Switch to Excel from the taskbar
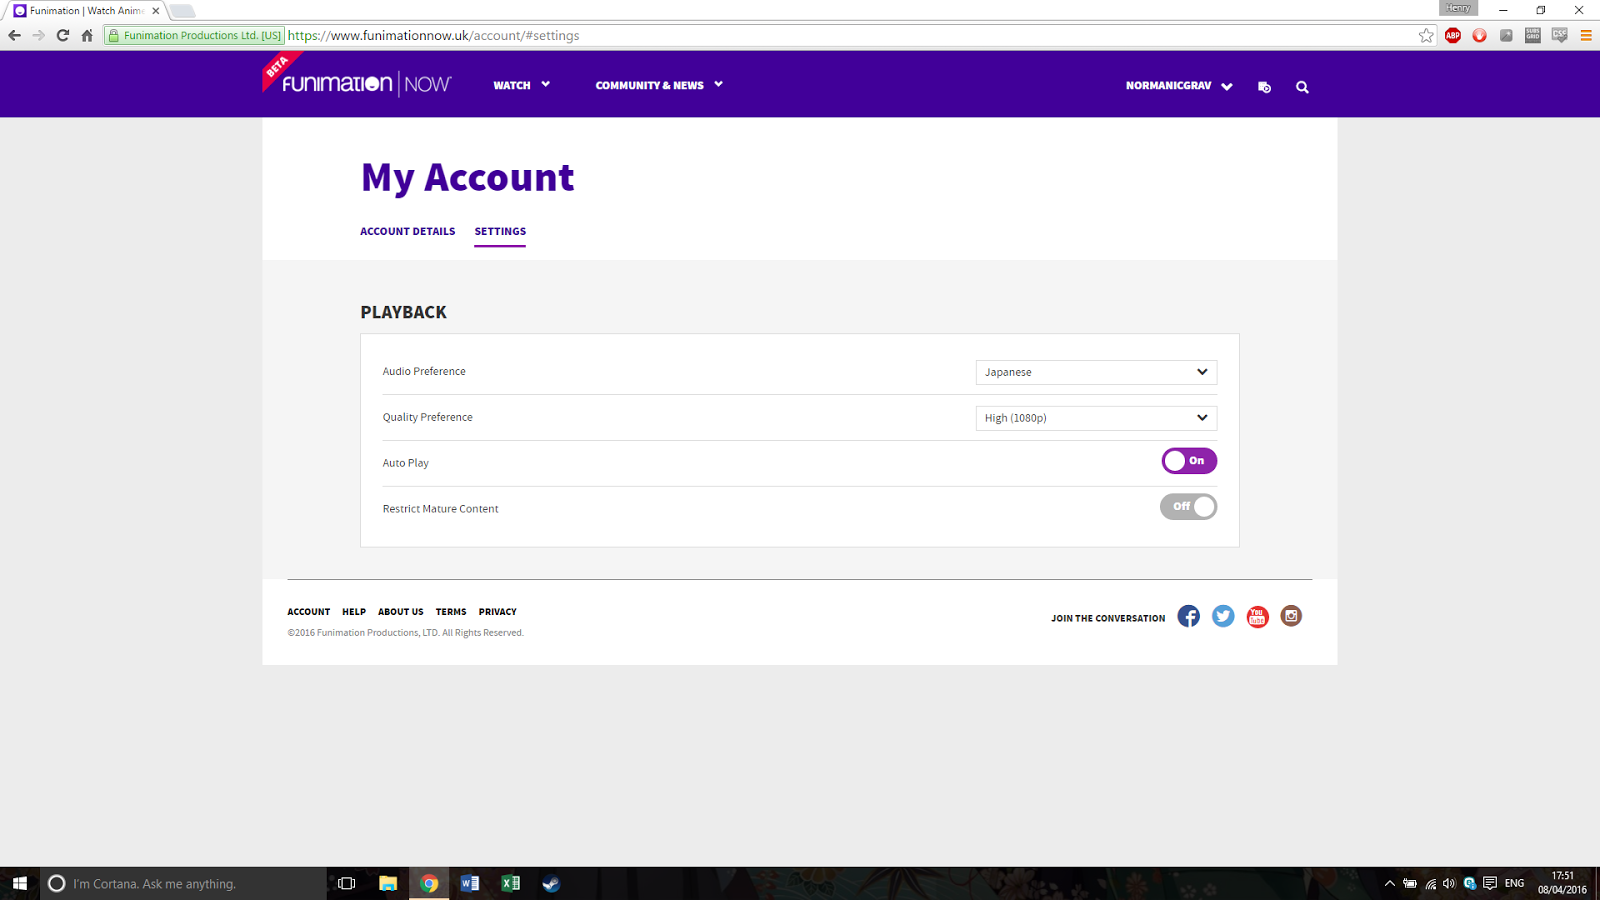The image size is (1600, 900). [x=510, y=883]
